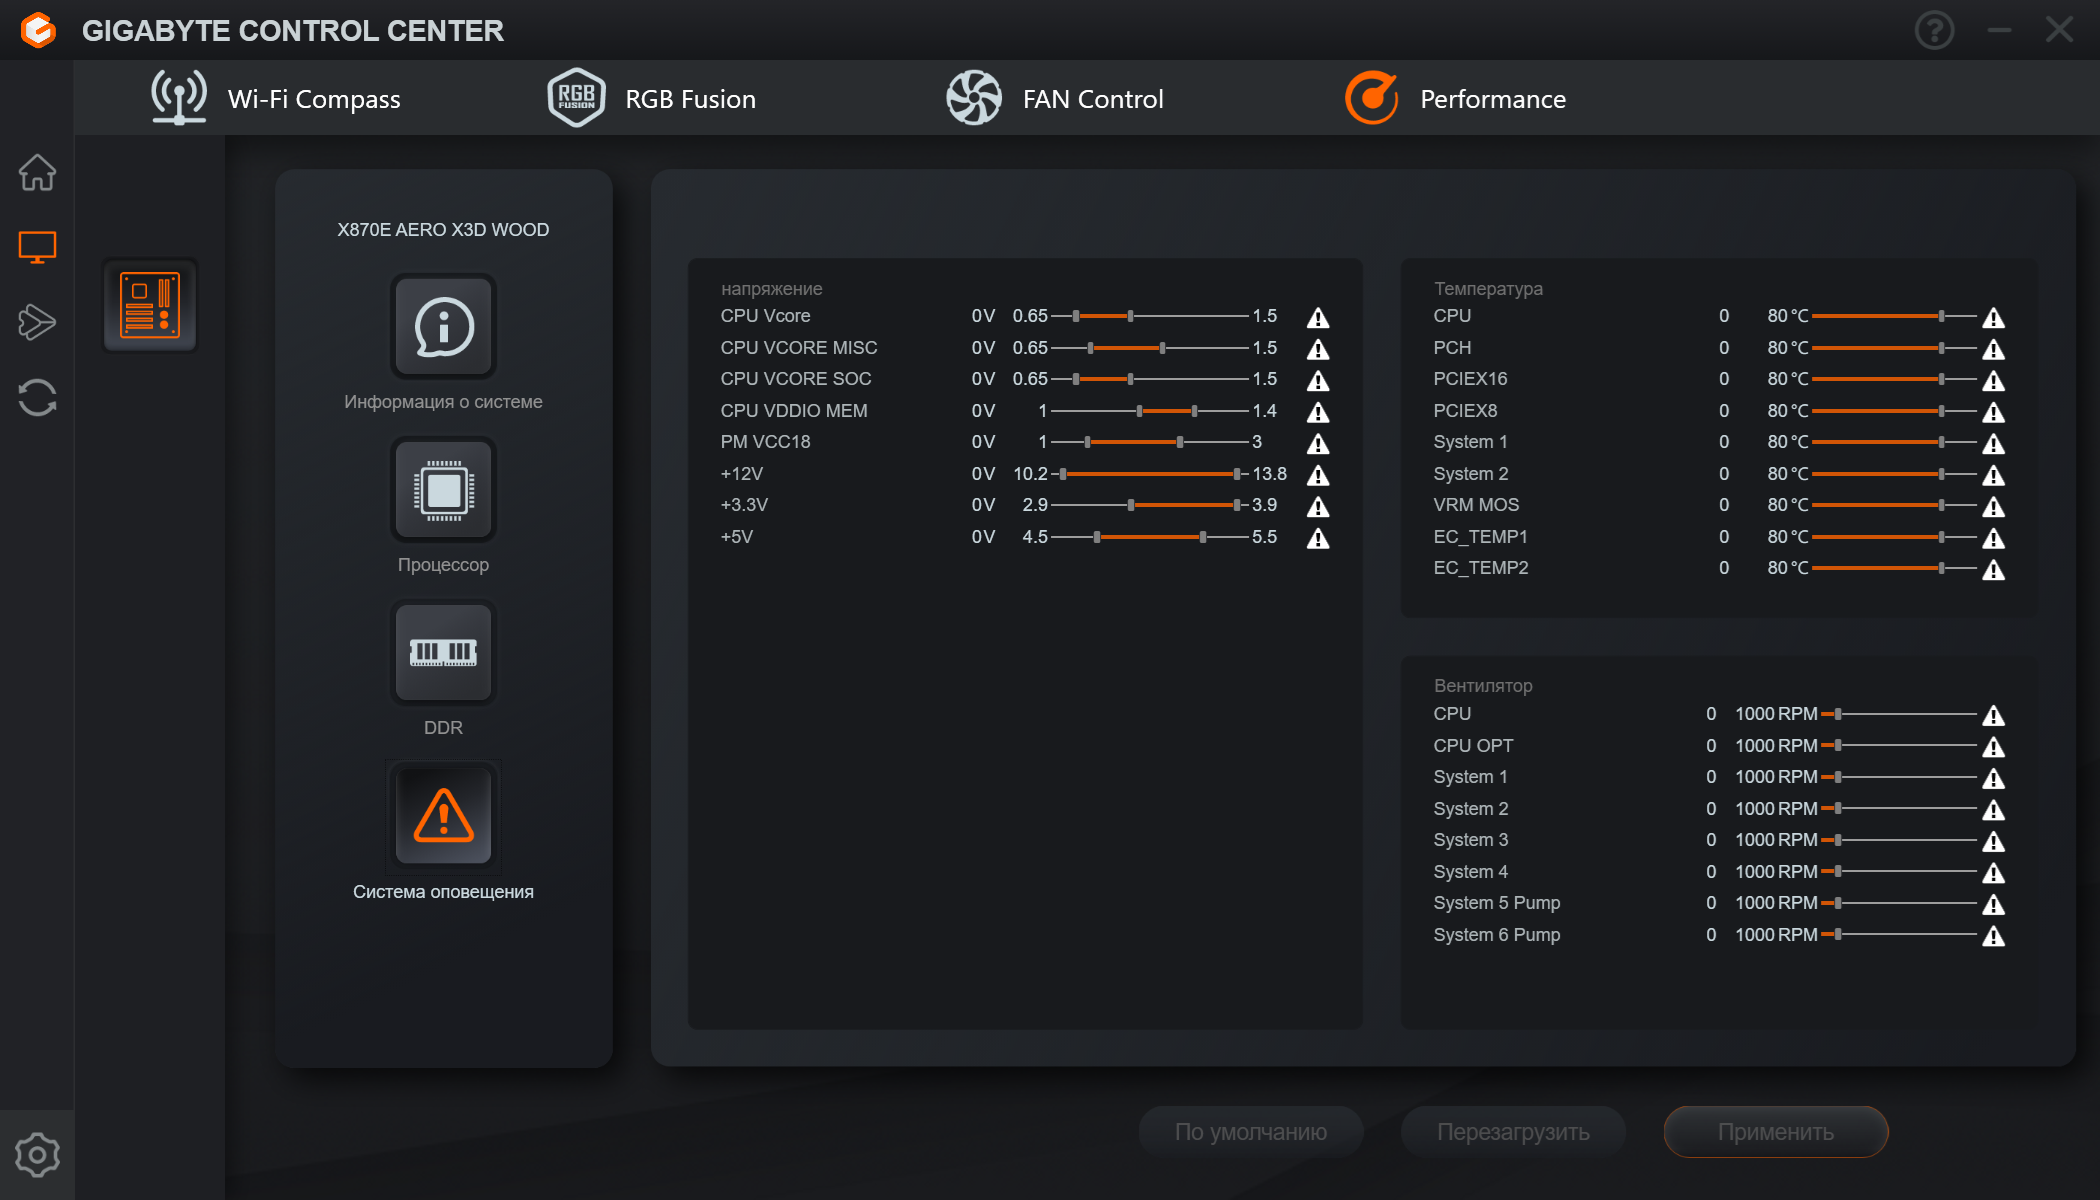Open the Информация о системе icon
The image size is (2100, 1200).
click(x=443, y=327)
